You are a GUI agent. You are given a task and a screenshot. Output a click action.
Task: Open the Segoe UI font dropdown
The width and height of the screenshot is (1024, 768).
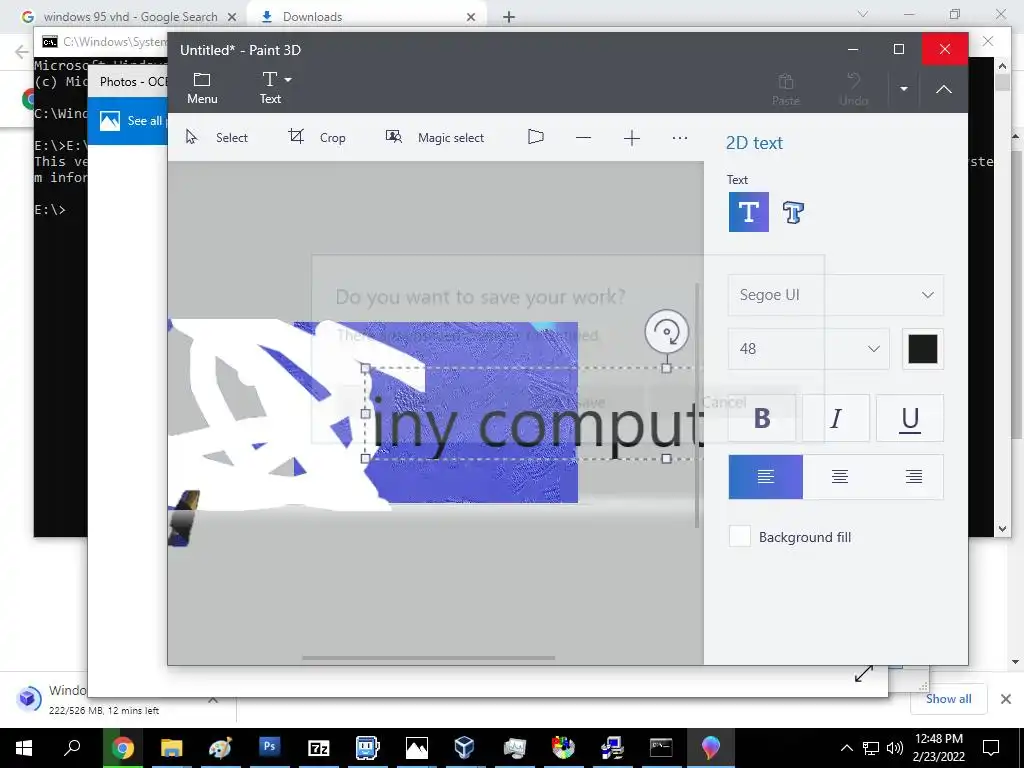point(835,295)
